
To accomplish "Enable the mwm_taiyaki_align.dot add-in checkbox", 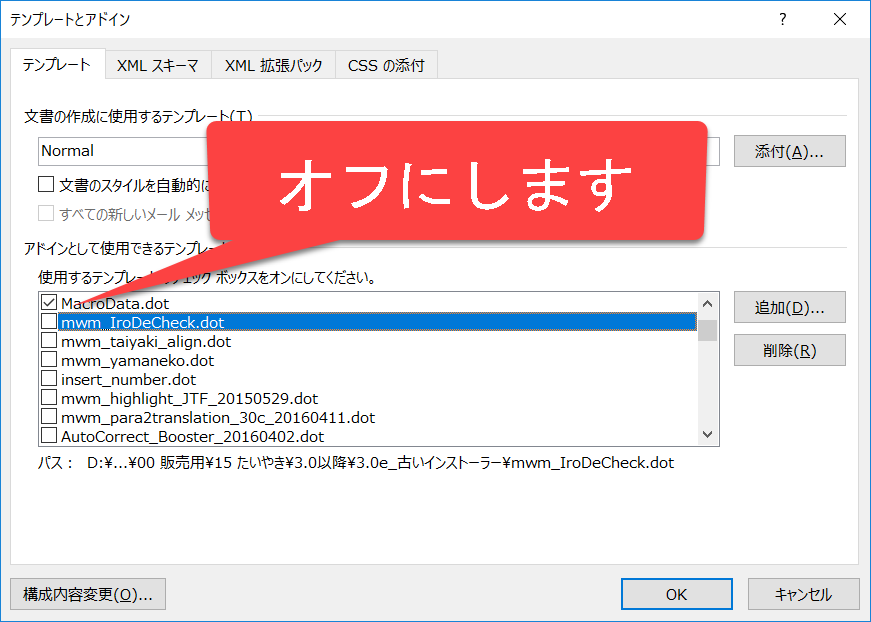I will pyautogui.click(x=48, y=341).
